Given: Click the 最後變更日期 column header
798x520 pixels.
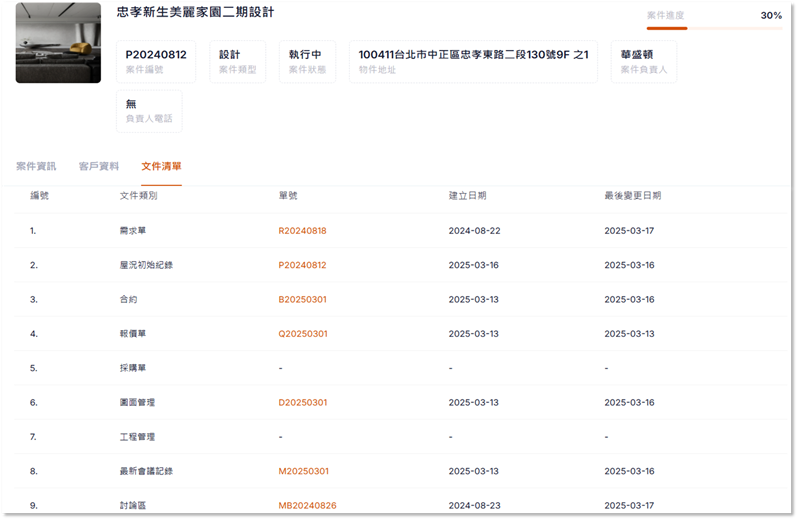Looking at the screenshot, I should pyautogui.click(x=632, y=196).
